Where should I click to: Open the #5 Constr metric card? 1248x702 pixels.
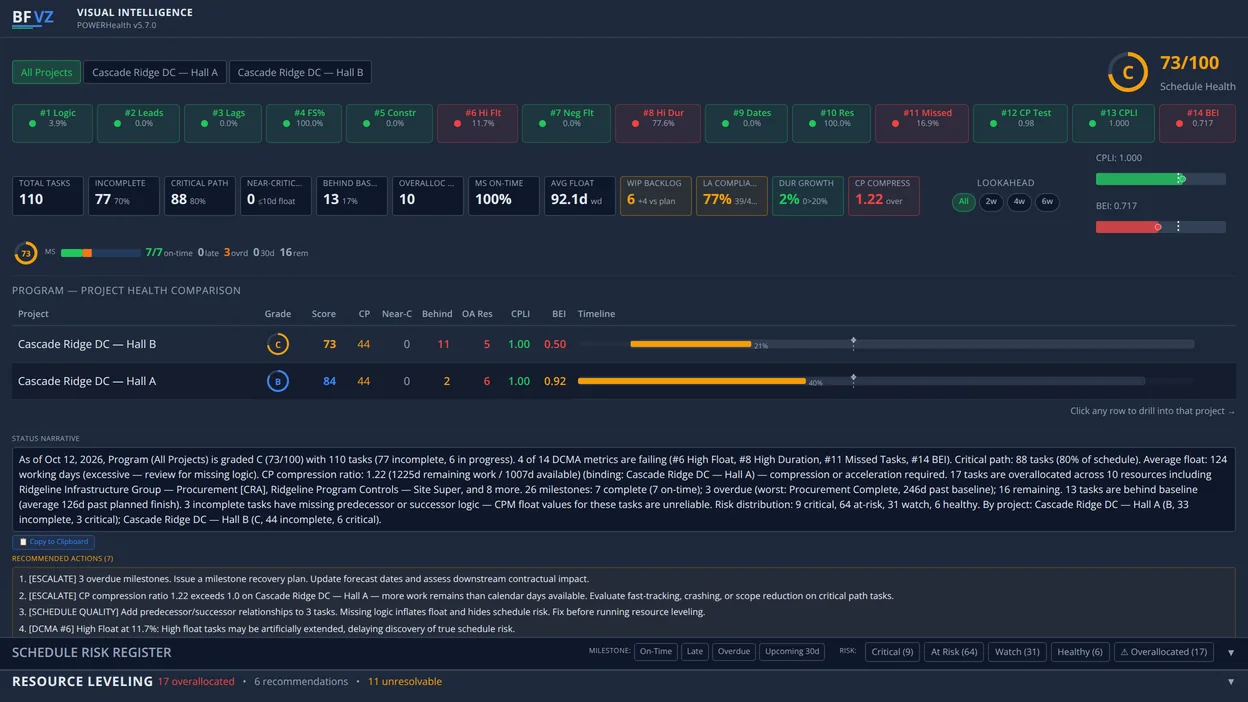click(389, 123)
